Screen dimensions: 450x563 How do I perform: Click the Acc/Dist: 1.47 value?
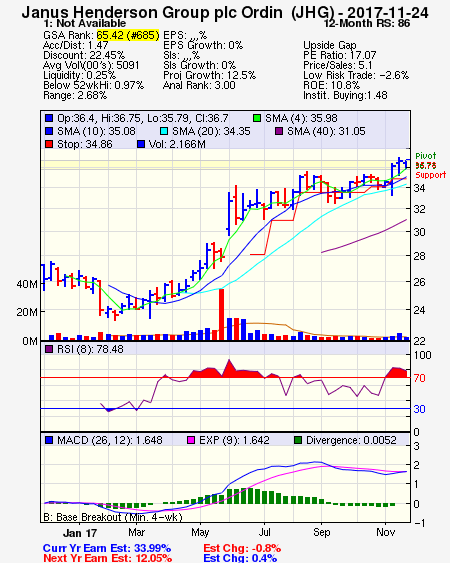click(75, 45)
